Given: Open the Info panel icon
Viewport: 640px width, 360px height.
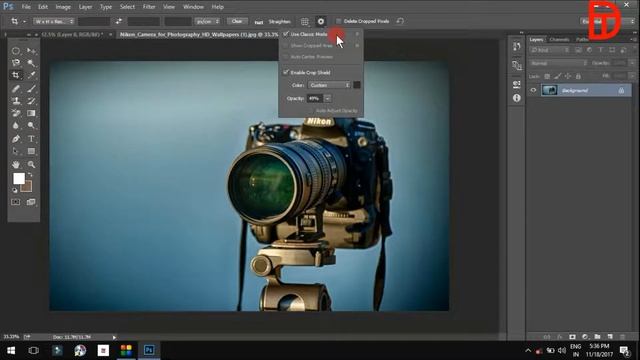Looking at the screenshot, I should (517, 98).
